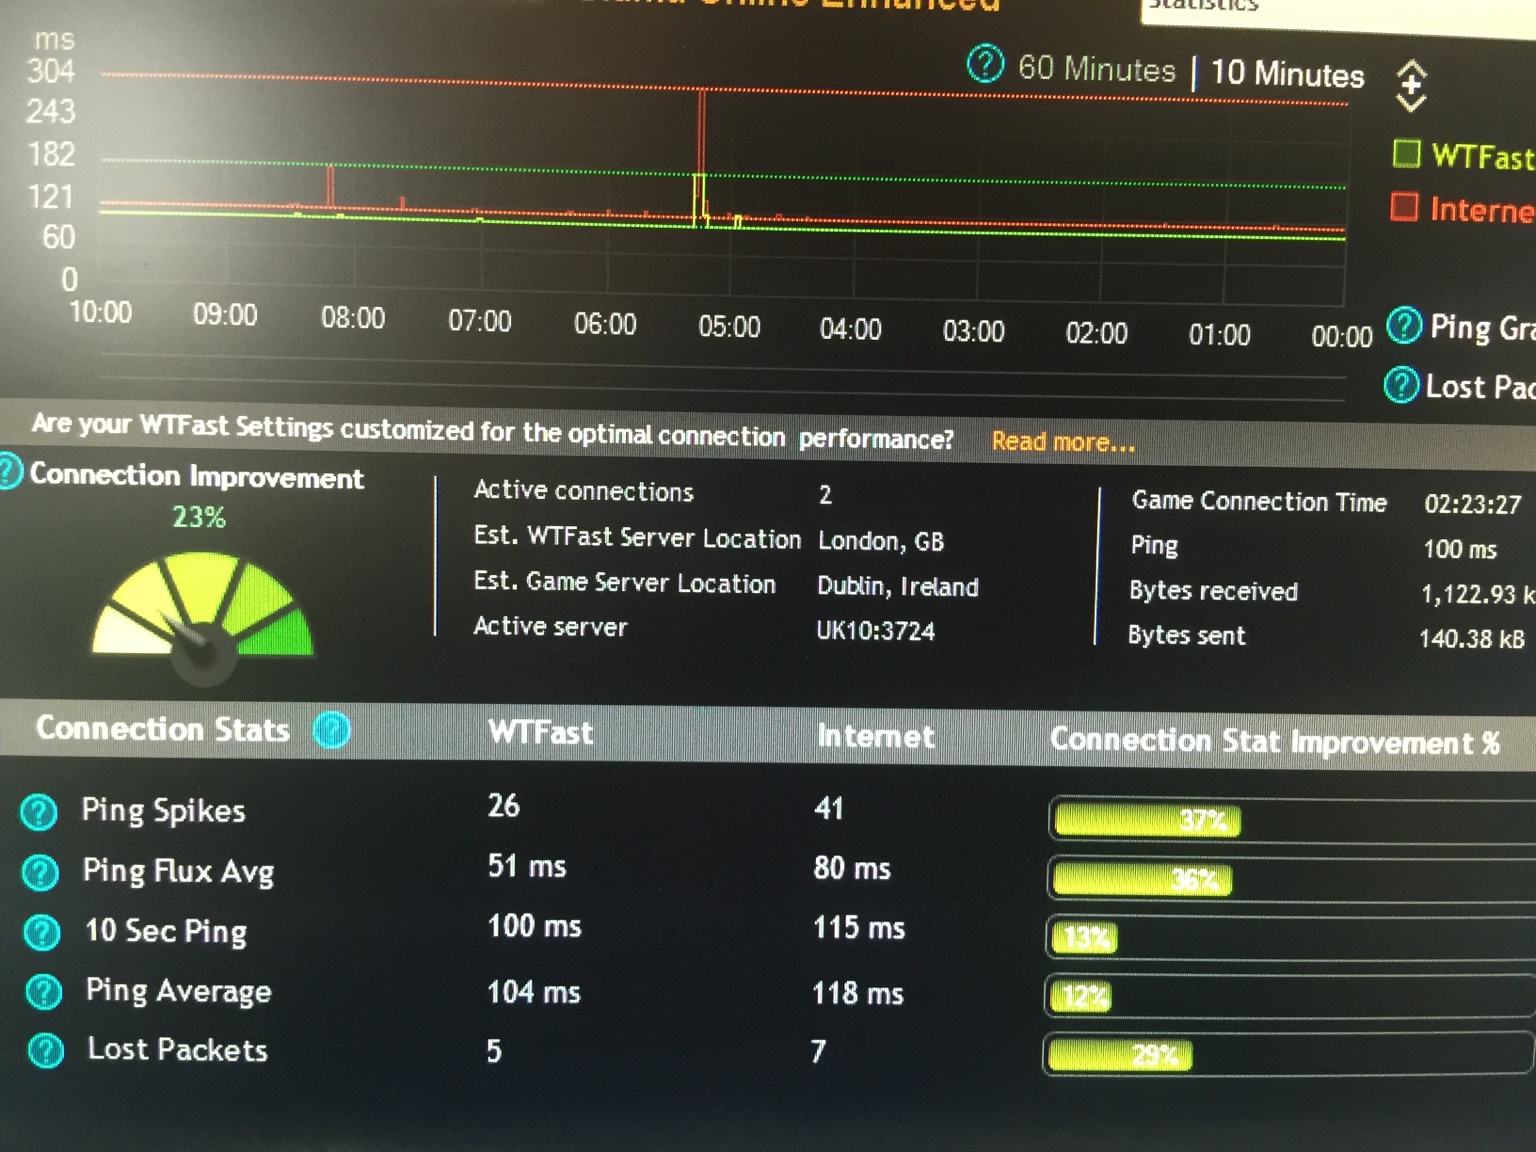Click the Active connections label
1536x1152 pixels.
pos(584,491)
